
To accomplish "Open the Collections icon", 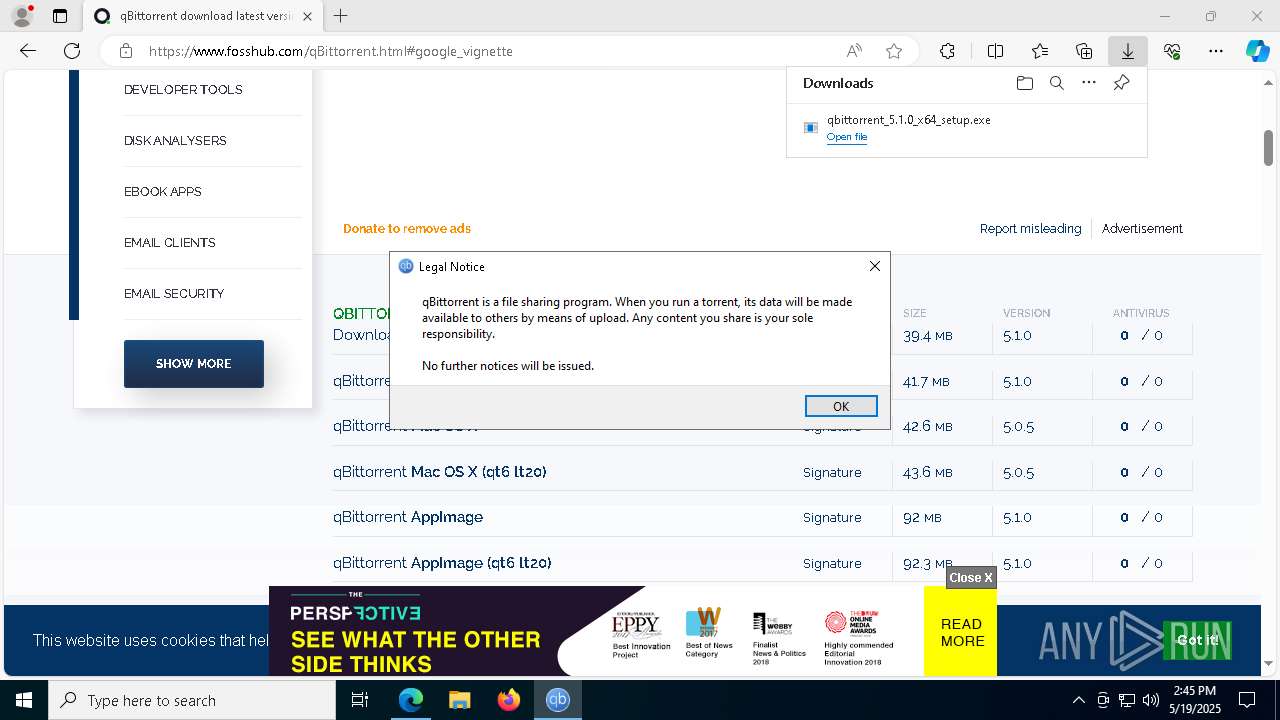I will pyautogui.click(x=1084, y=51).
